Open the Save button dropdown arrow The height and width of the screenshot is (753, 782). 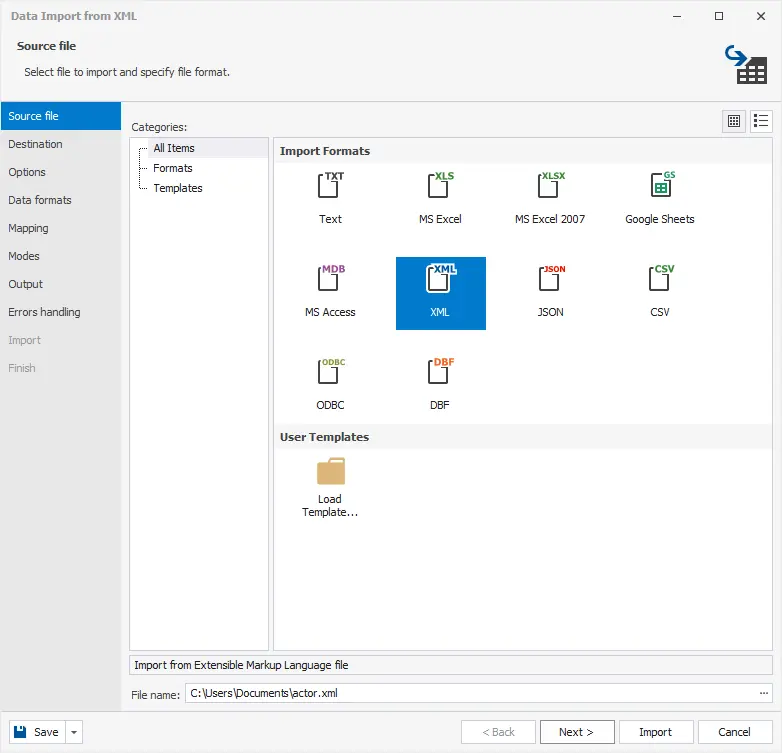pyautogui.click(x=74, y=732)
